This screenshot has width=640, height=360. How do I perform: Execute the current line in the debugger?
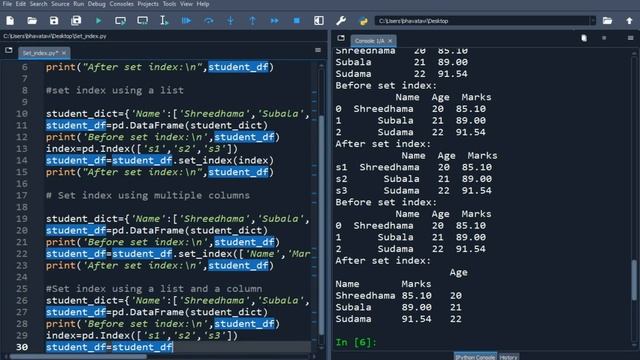(209, 21)
